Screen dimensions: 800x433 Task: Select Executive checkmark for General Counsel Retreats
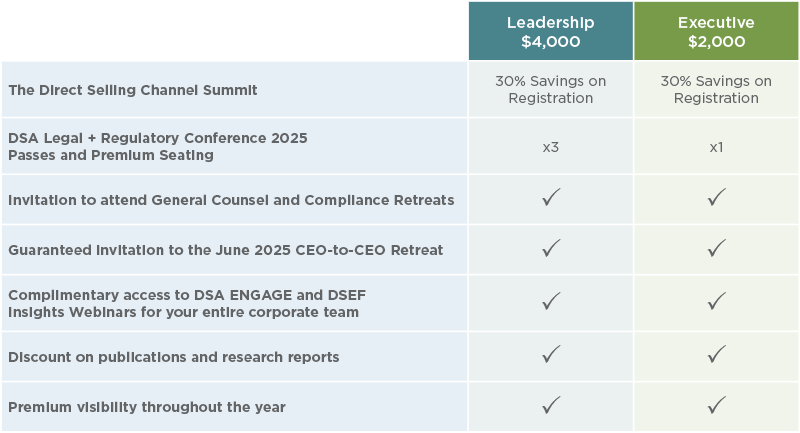tap(716, 197)
